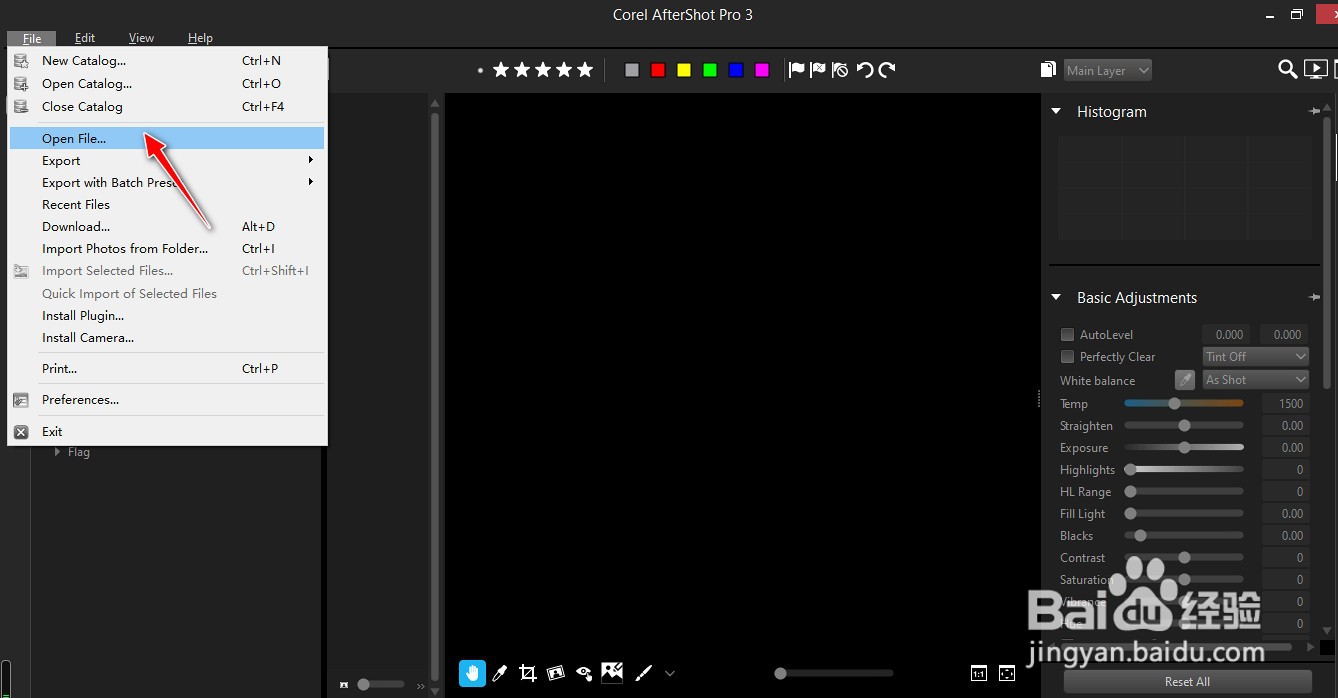The width and height of the screenshot is (1338, 698).
Task: Set zoom to 1:1 view
Action: pyautogui.click(x=979, y=673)
